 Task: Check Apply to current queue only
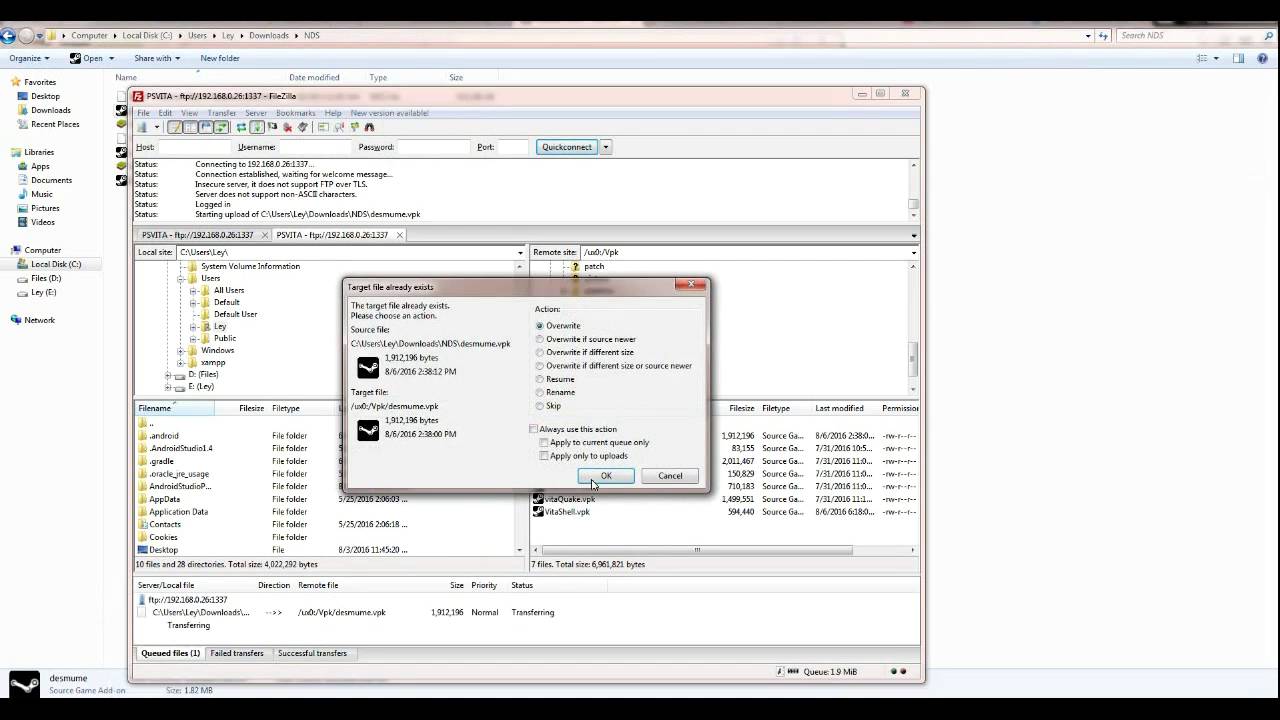coord(544,442)
